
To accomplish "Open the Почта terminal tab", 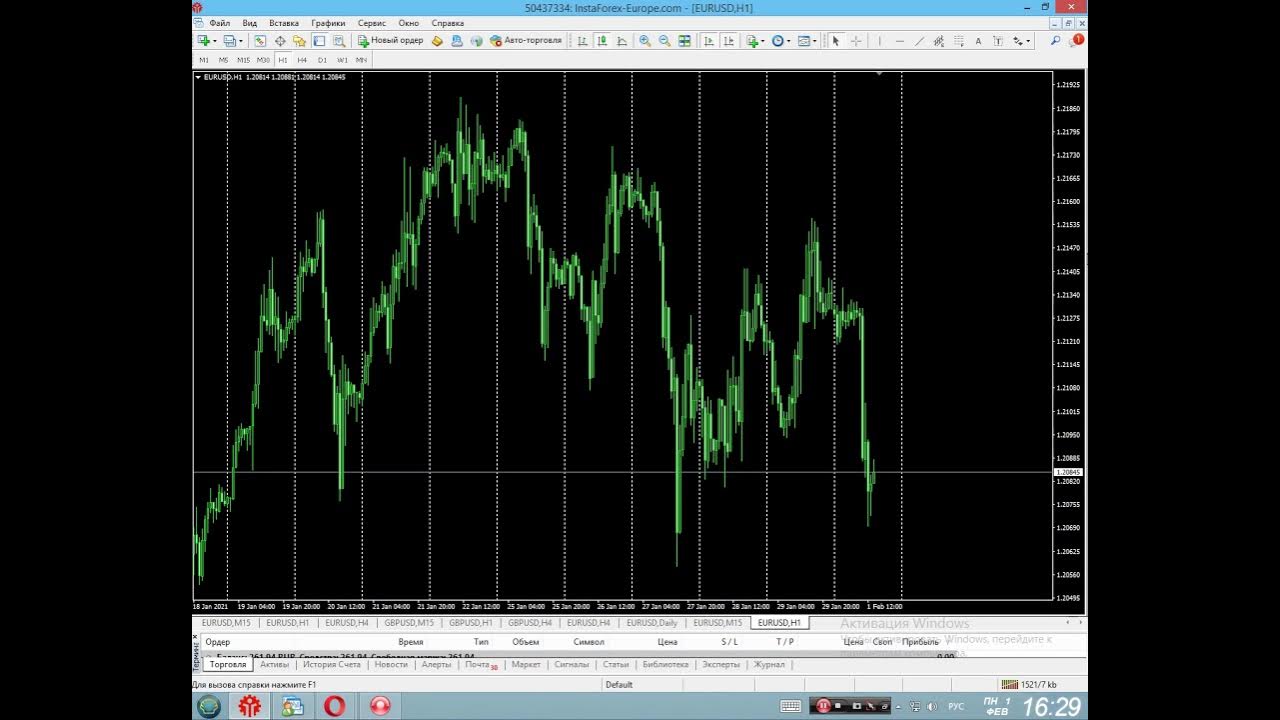I will (480, 665).
